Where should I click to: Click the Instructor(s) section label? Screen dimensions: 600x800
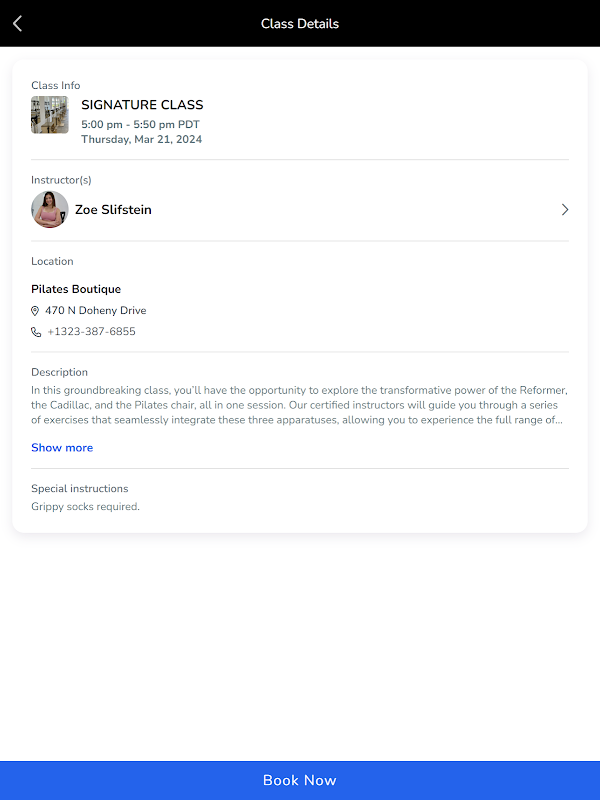61,180
